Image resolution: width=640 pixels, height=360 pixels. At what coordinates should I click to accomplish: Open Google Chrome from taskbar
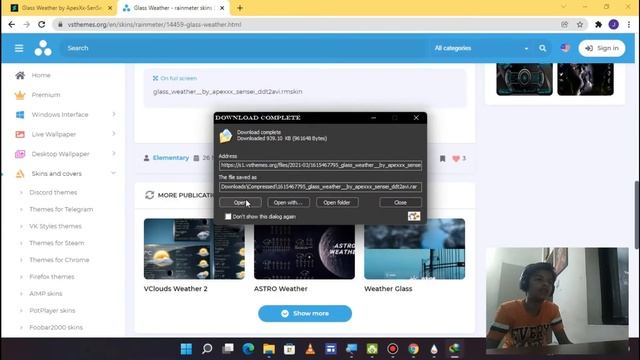pos(413,349)
